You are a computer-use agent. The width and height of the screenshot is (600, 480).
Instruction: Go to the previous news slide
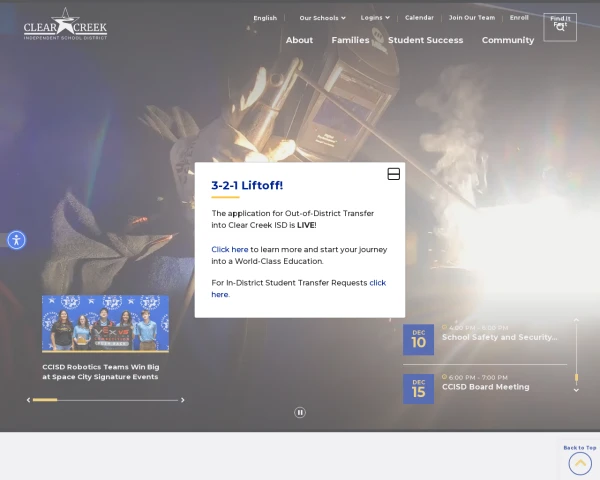click(28, 400)
